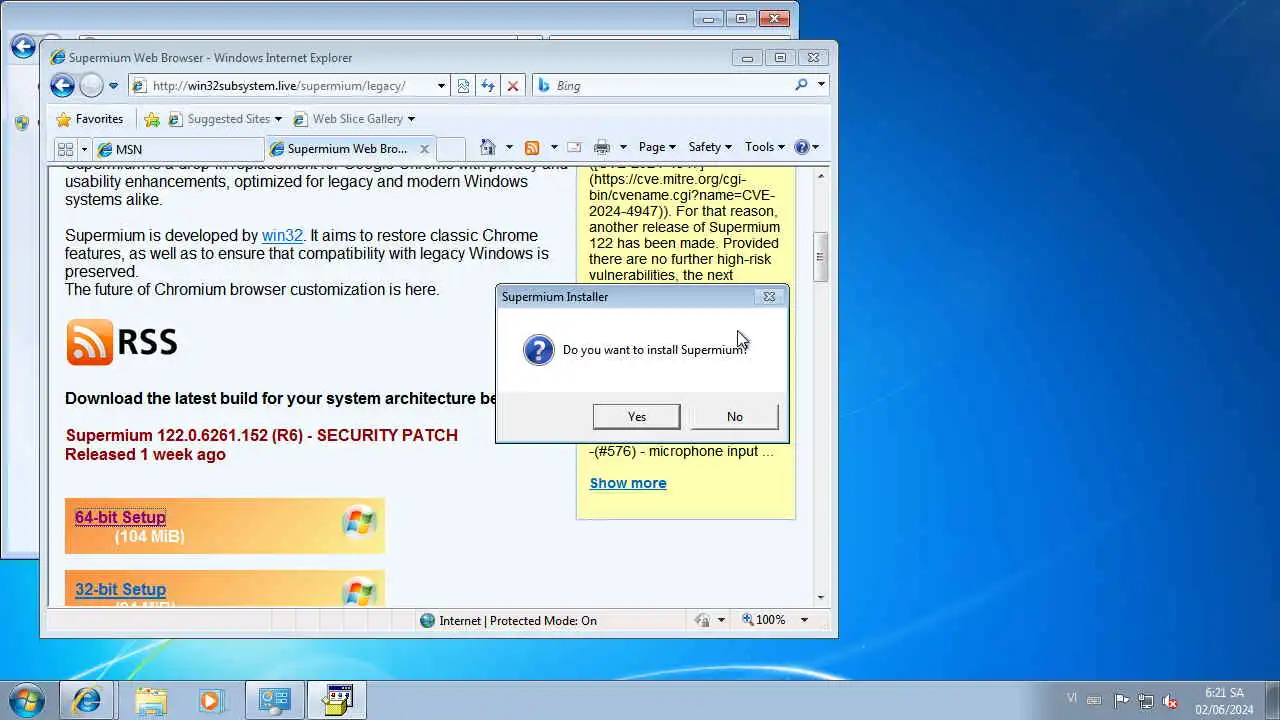1280x720 pixels.
Task: Click the Internet Explorer taskbar icon
Action: click(86, 700)
